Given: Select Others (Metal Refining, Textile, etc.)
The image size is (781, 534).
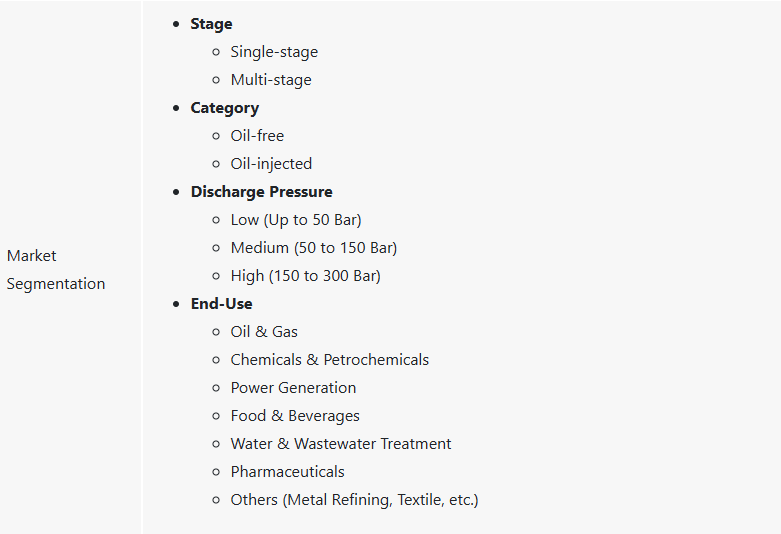Looking at the screenshot, I should (x=354, y=500).
